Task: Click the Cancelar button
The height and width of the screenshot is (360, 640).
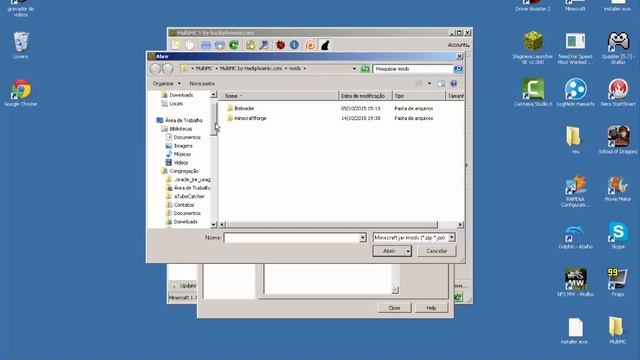Action: 437,251
